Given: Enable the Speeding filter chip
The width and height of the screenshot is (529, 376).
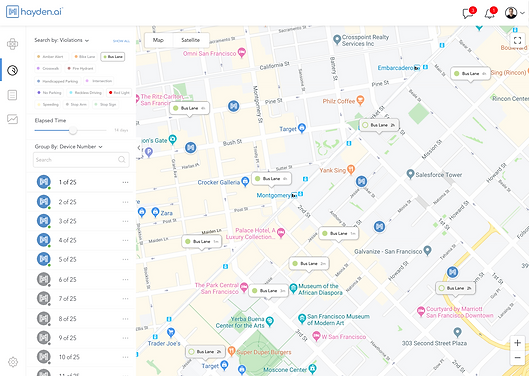Looking at the screenshot, I should coord(48,104).
